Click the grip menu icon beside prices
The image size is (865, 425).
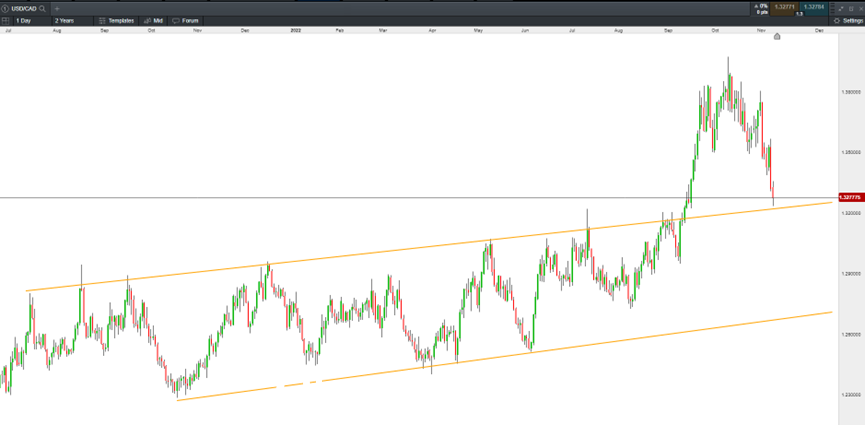832,9
